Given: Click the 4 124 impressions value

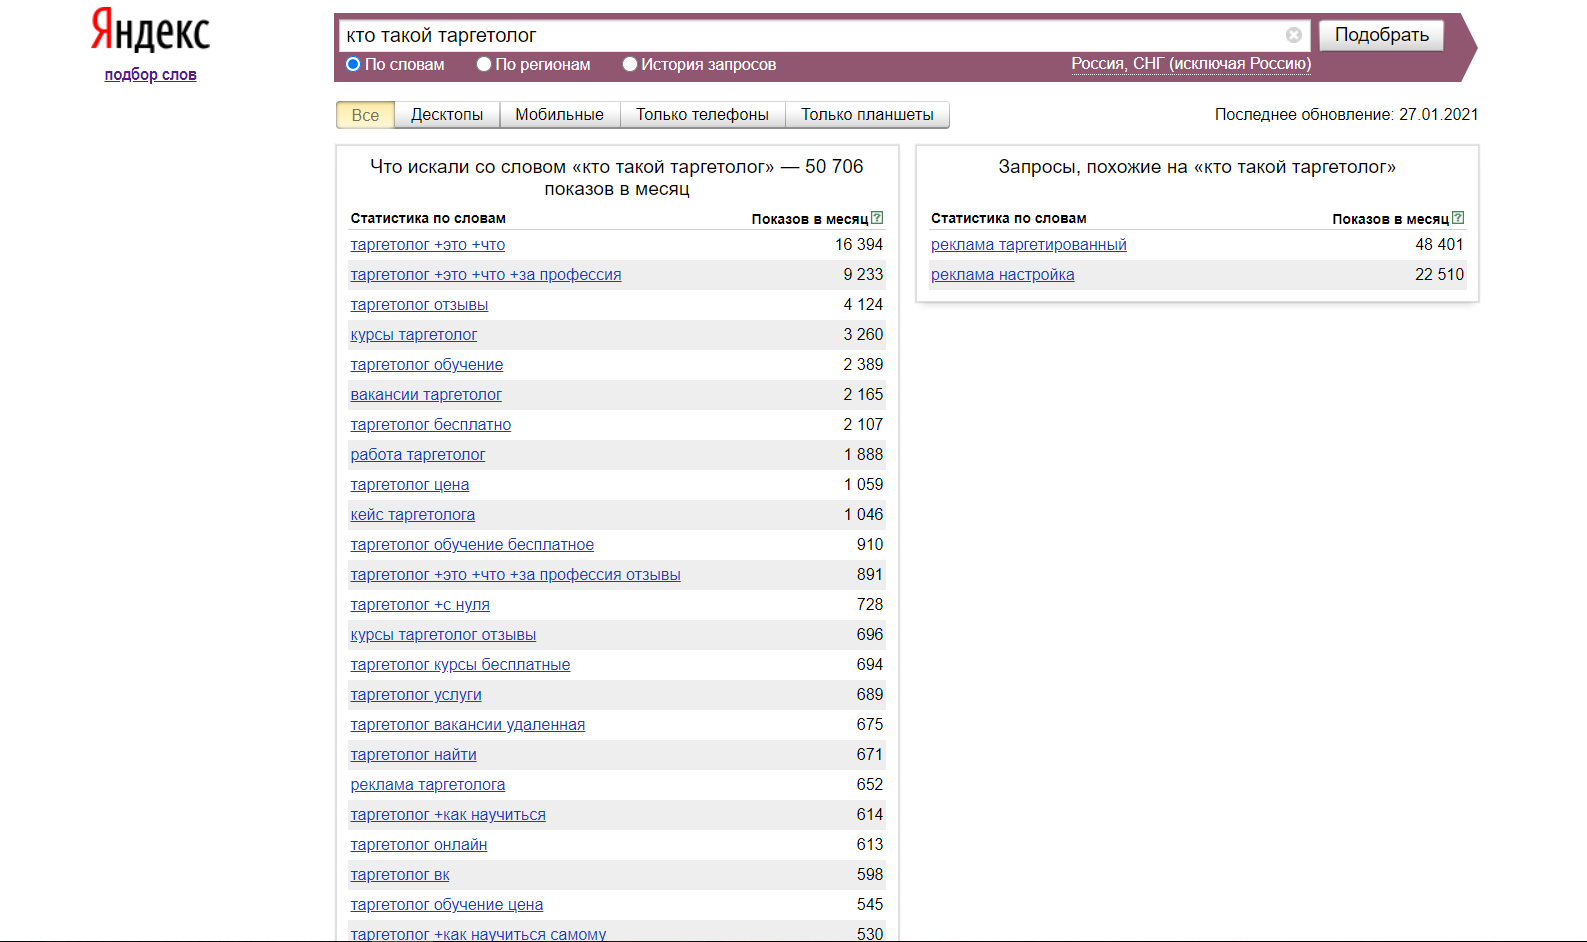Looking at the screenshot, I should [x=863, y=305].
